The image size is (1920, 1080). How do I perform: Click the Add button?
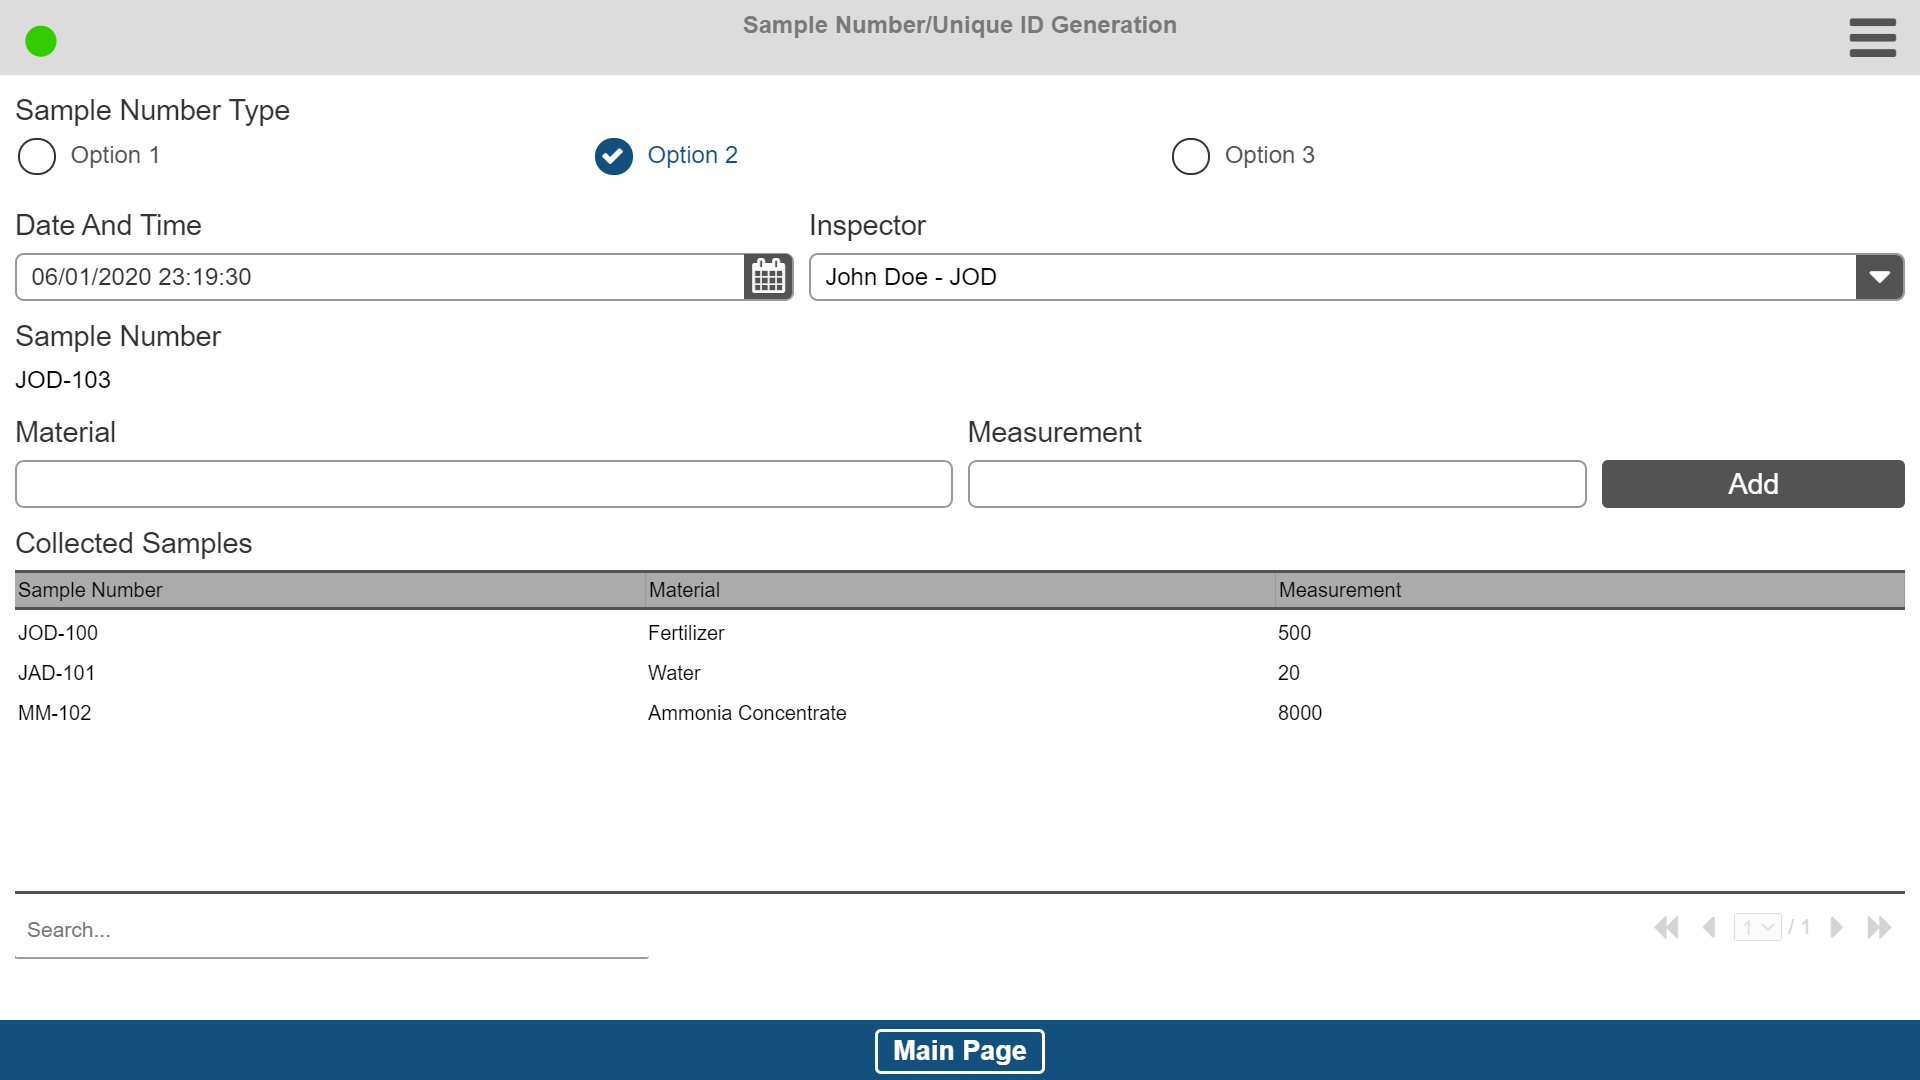click(x=1752, y=484)
